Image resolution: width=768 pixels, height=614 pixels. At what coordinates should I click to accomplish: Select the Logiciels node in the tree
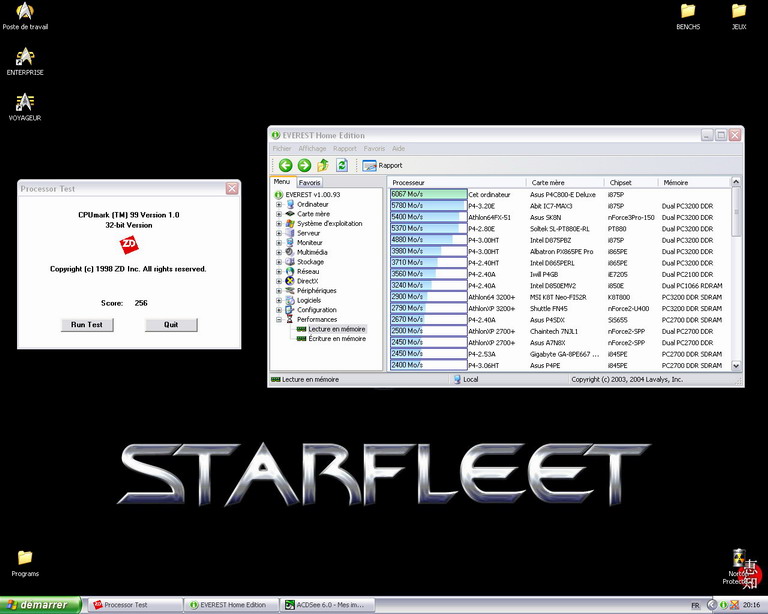(309, 300)
